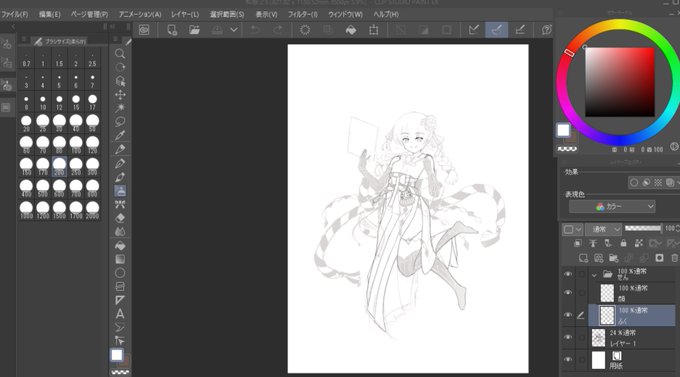680x377 pixels.
Task: Adjust the layer opacity slider
Action: coord(643,228)
